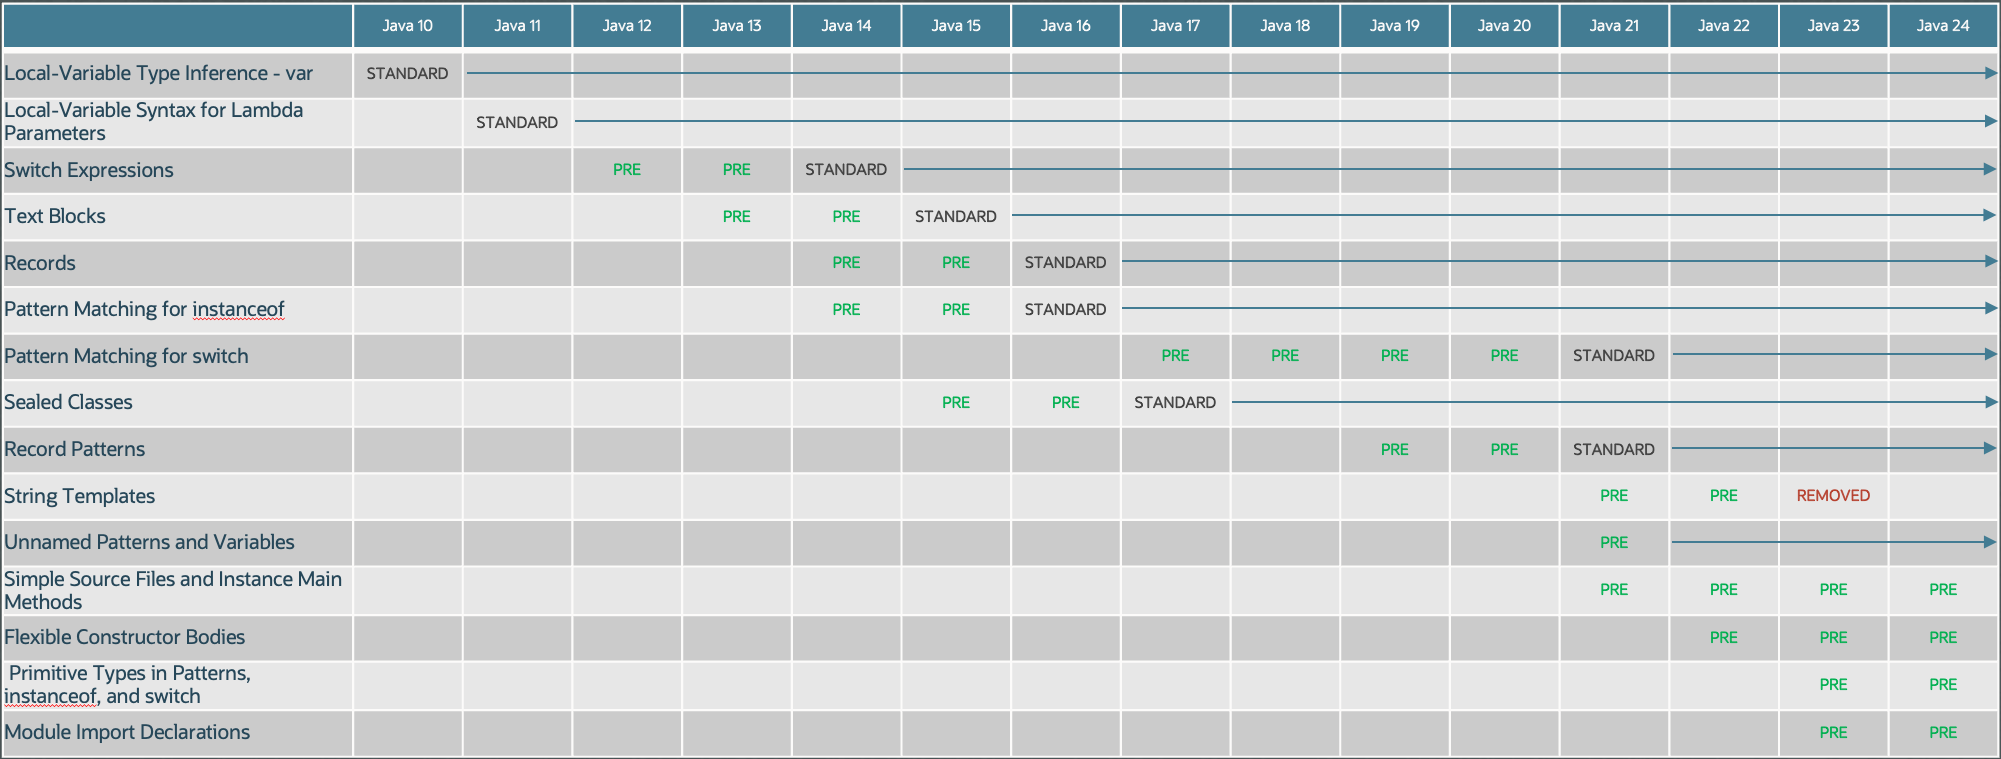Image resolution: width=2001 pixels, height=759 pixels.
Task: Select the Flexible Constructor Bodies row label
Action: [x=124, y=637]
